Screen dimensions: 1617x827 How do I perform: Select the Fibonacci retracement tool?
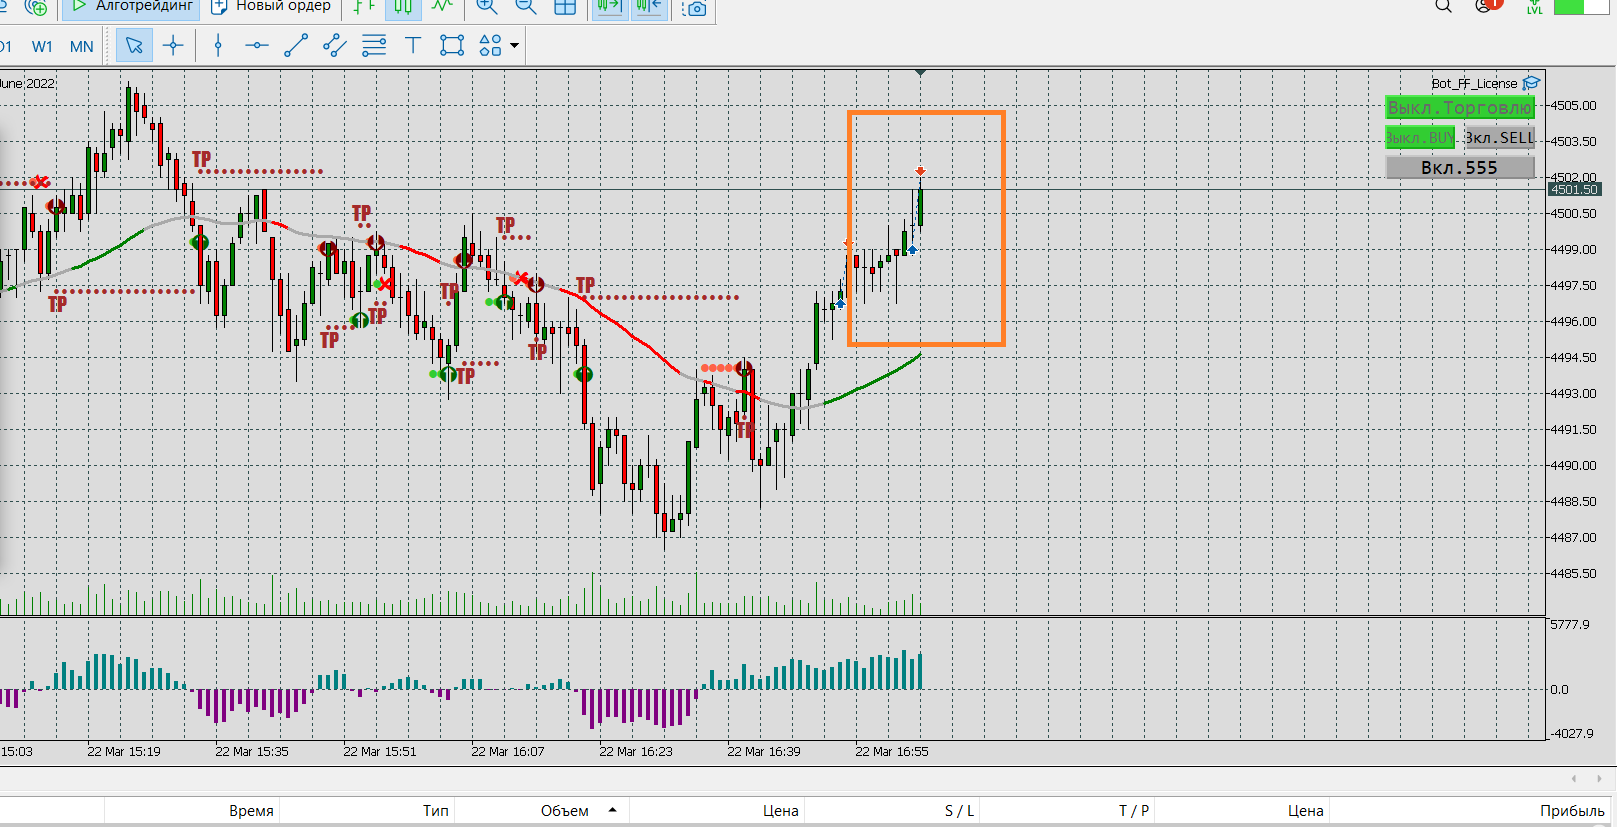(374, 45)
